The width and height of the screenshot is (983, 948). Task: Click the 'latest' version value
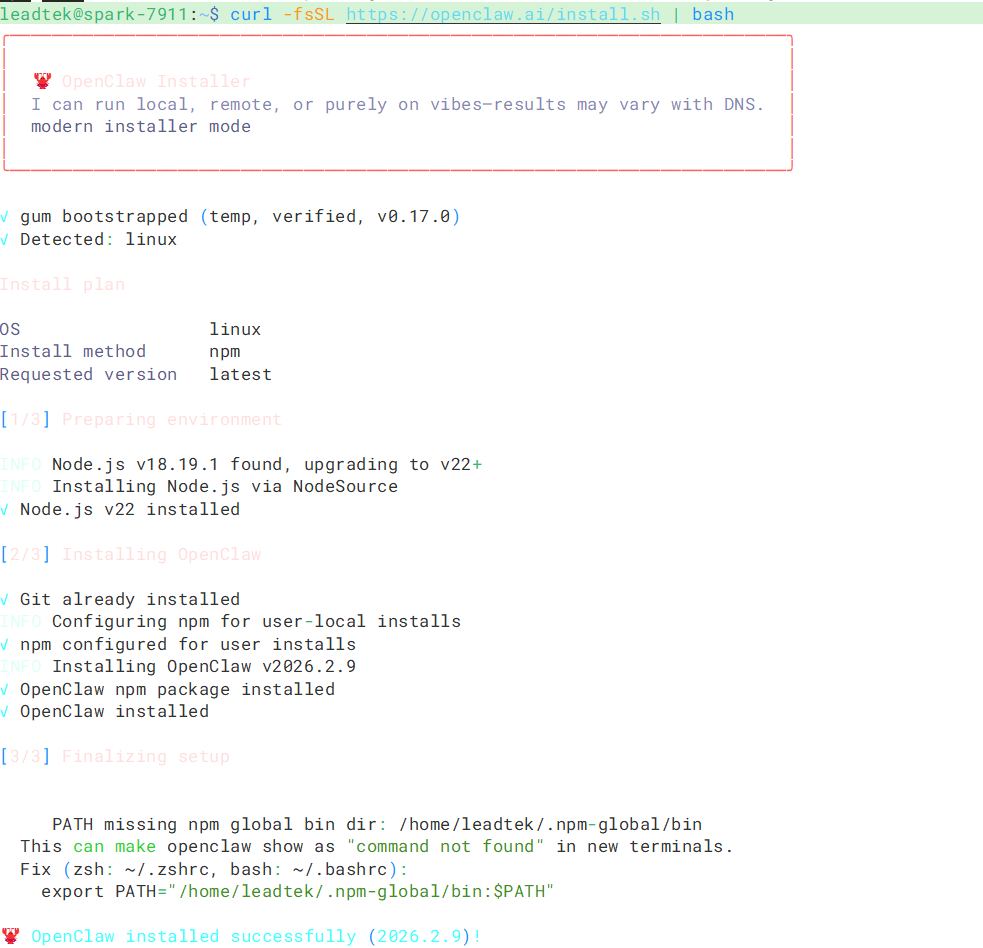[x=241, y=374]
